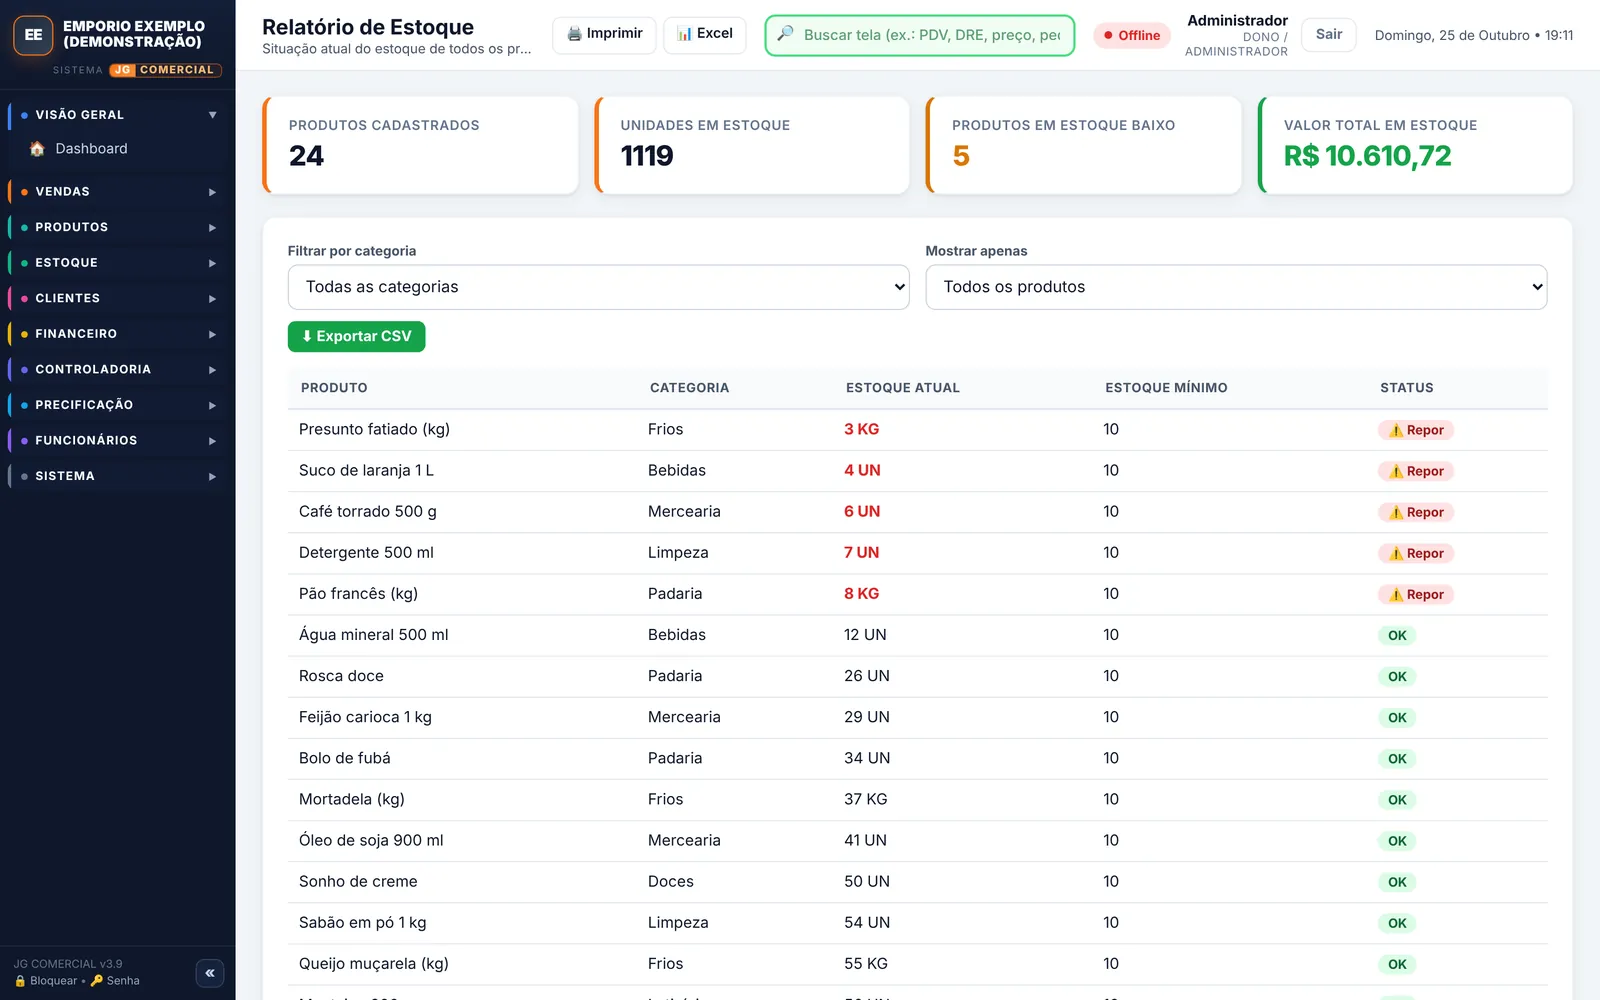1600x1000 pixels.
Task: Collapse the sidebar with double-chevron button
Action: [210, 973]
